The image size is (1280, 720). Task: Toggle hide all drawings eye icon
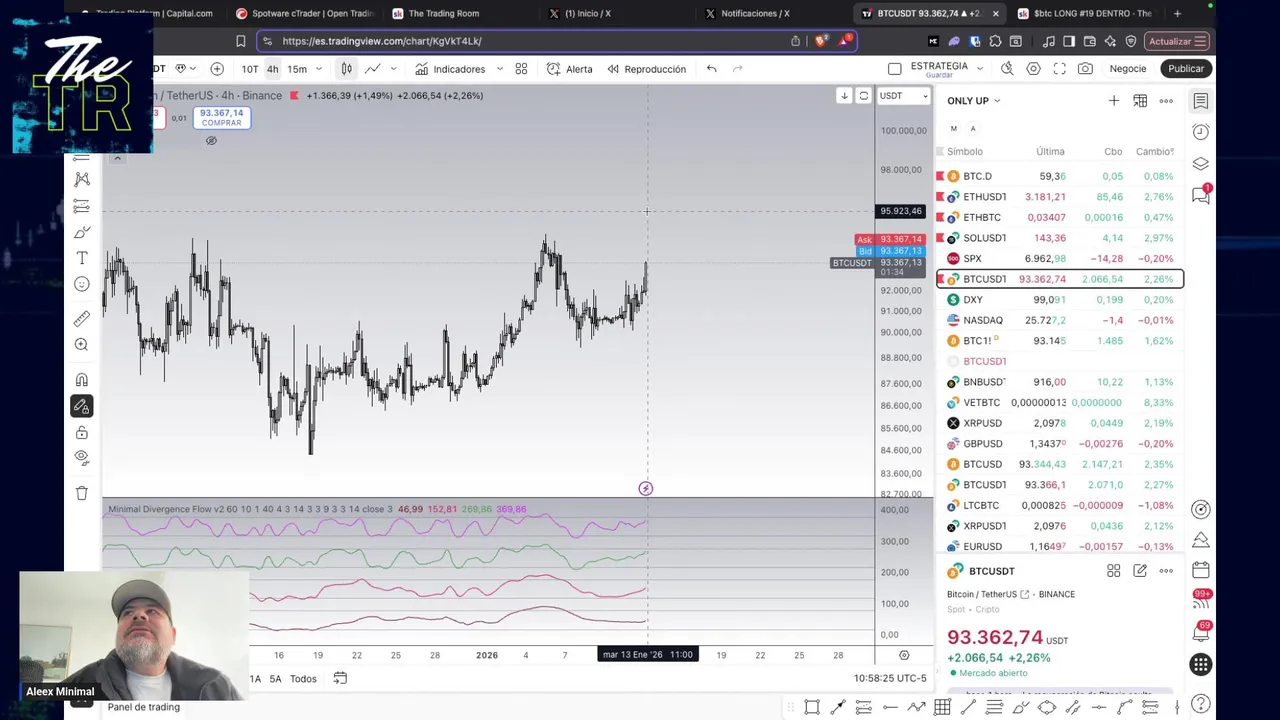click(x=82, y=458)
